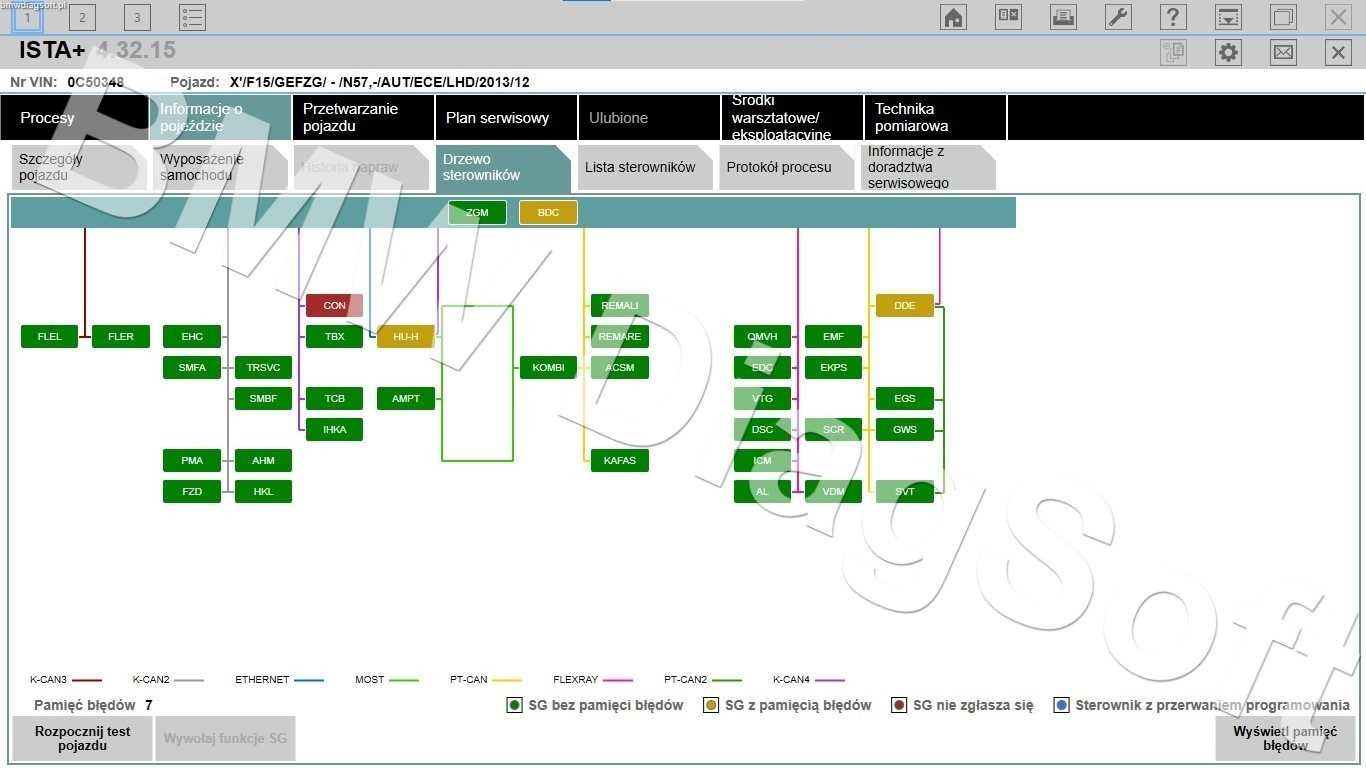Select the HKL control unit
The width and height of the screenshot is (1366, 768).
click(x=263, y=491)
